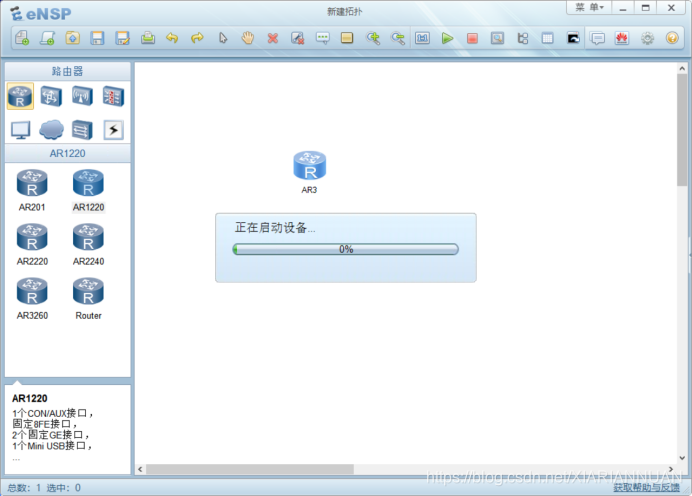The height and width of the screenshot is (496, 692).
Task: Add a text note with the speech bubble tool
Action: 323,38
